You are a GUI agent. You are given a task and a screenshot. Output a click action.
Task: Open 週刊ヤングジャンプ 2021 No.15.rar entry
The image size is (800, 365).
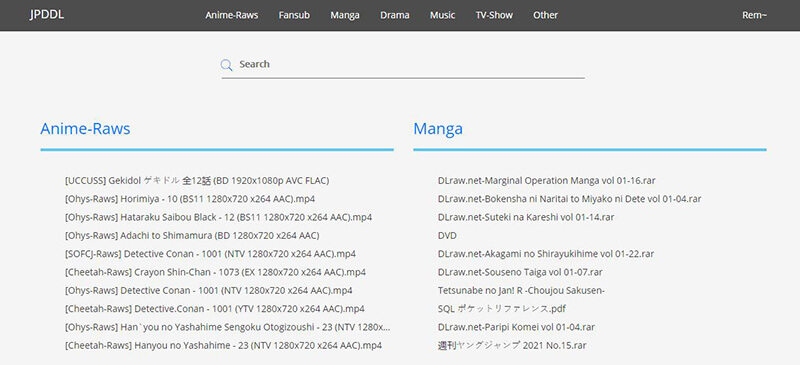point(512,346)
